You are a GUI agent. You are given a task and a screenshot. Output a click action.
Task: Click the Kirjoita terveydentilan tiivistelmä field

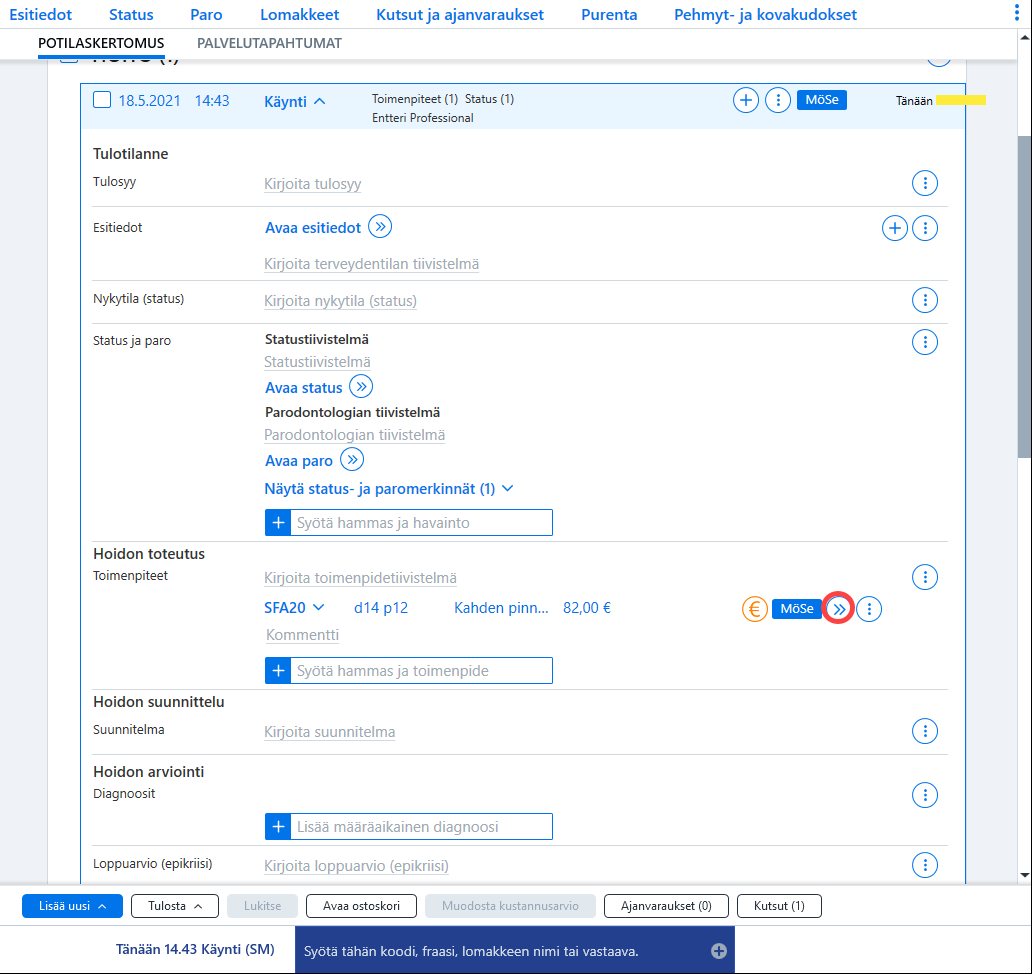371,264
